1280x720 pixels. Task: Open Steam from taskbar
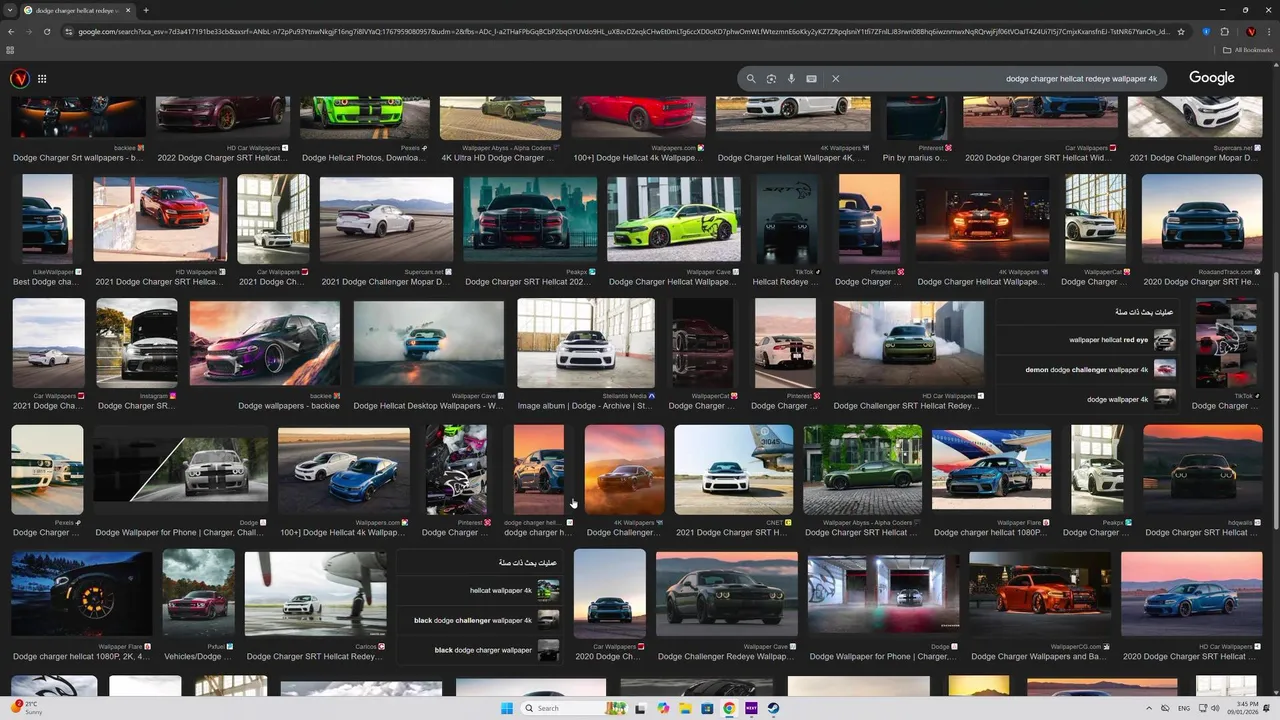[773, 708]
